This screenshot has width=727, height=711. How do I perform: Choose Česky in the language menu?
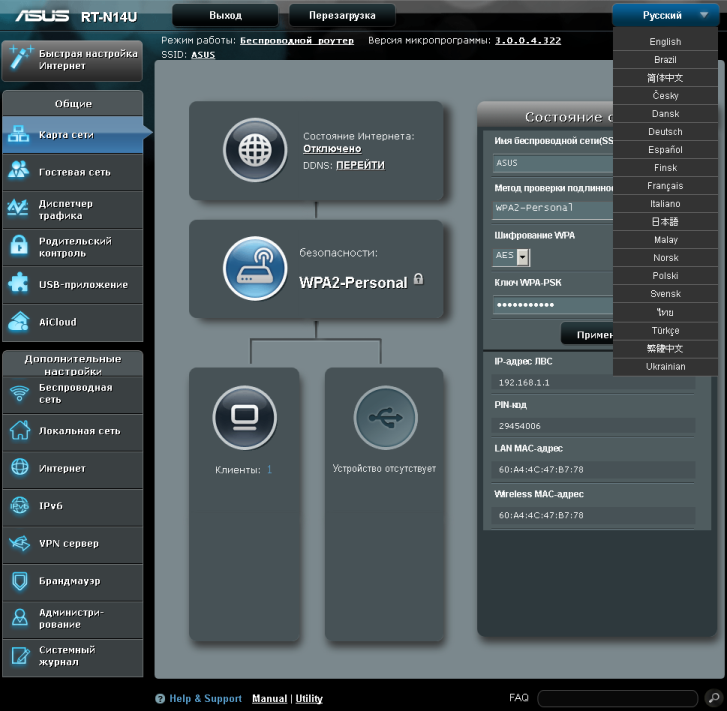pos(665,96)
